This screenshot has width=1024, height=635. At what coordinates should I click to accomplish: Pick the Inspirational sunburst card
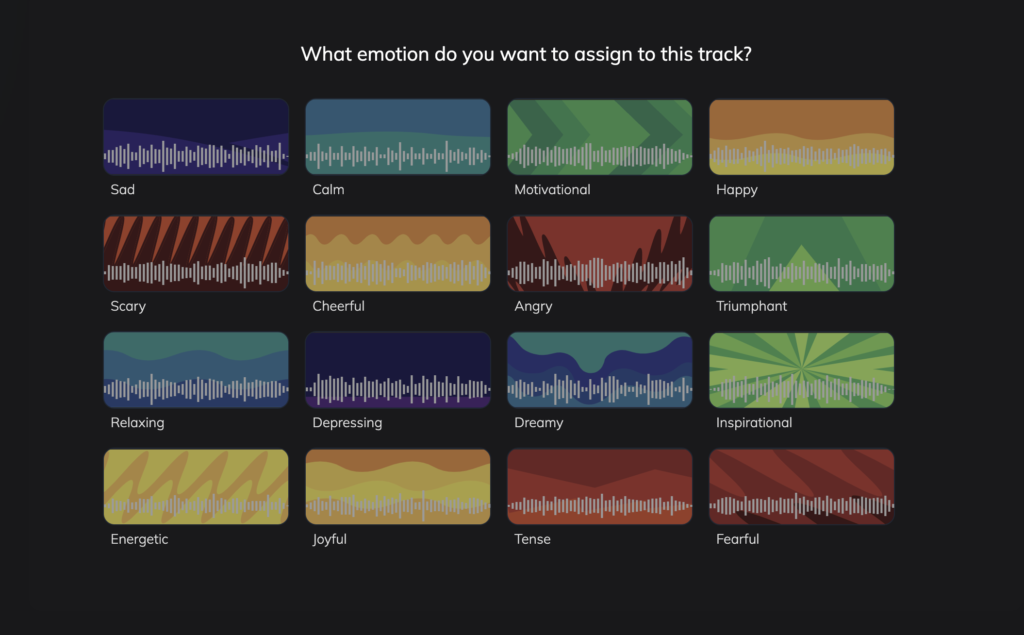(x=802, y=370)
